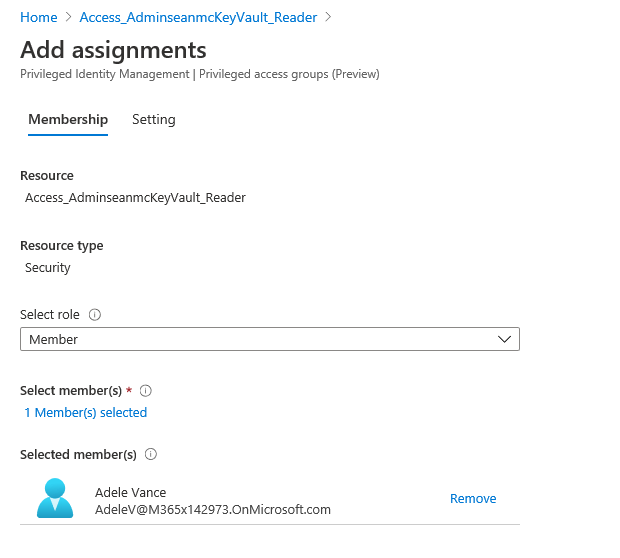620x558 pixels.
Task: Click the Home breadcrumb link
Action: click(38, 17)
